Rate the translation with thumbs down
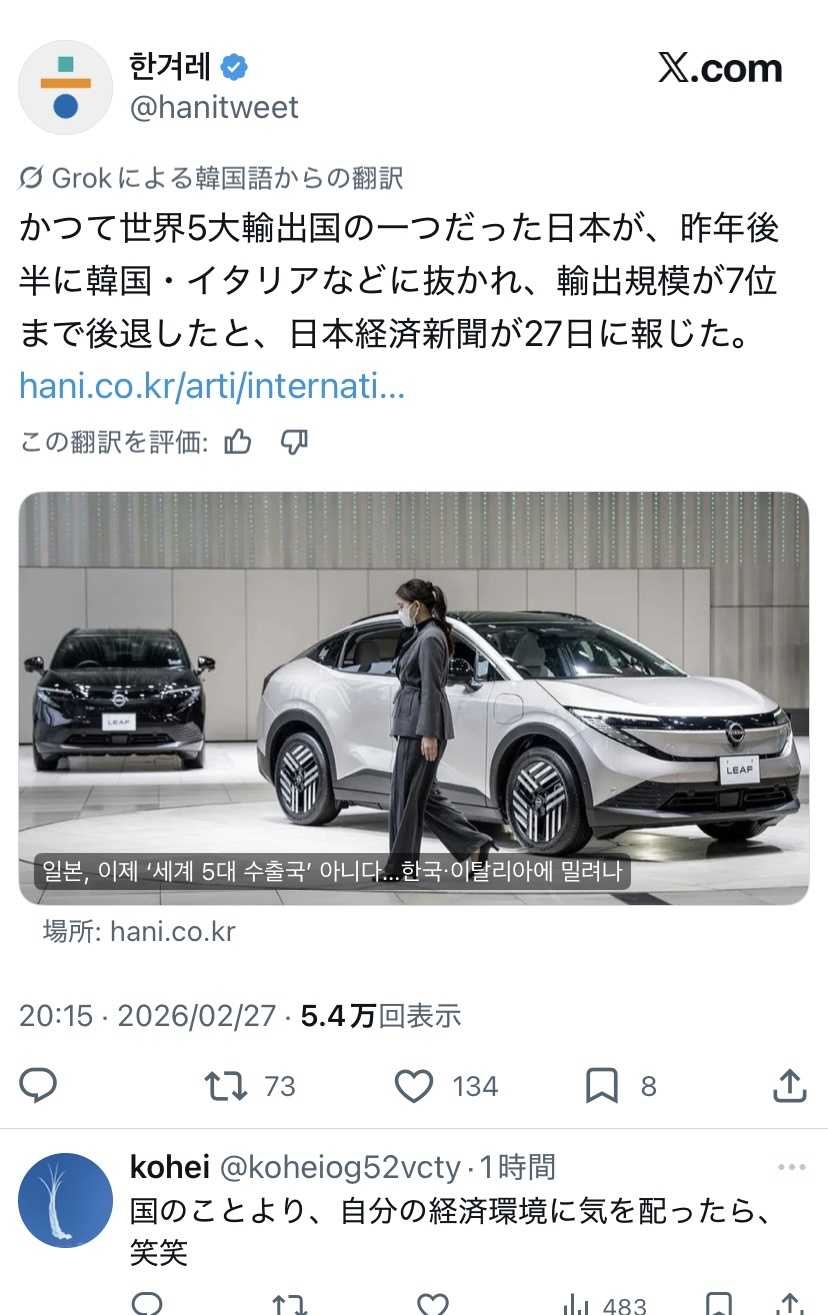828x1315 pixels. pos(294,441)
